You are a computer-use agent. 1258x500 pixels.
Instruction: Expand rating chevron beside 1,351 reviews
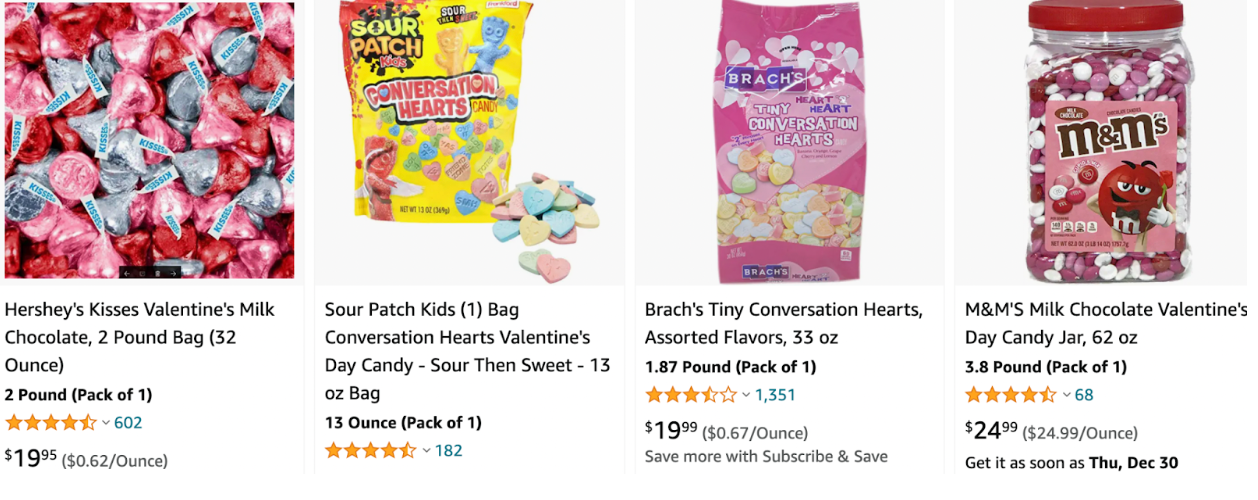[x=746, y=395]
